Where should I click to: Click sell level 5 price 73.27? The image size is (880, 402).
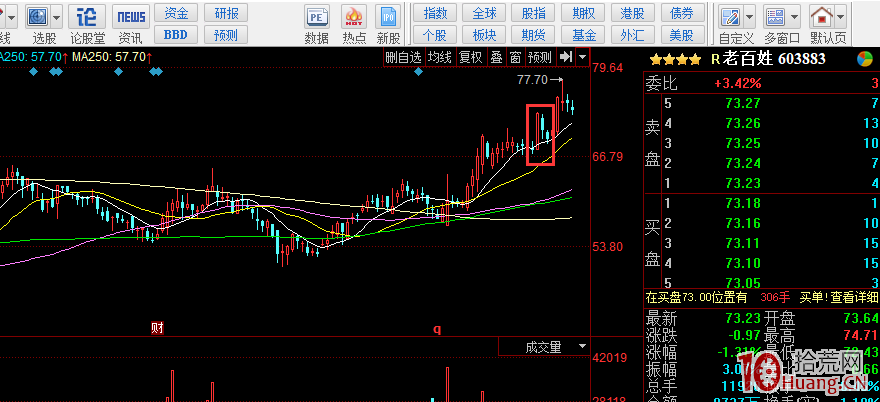(x=743, y=103)
